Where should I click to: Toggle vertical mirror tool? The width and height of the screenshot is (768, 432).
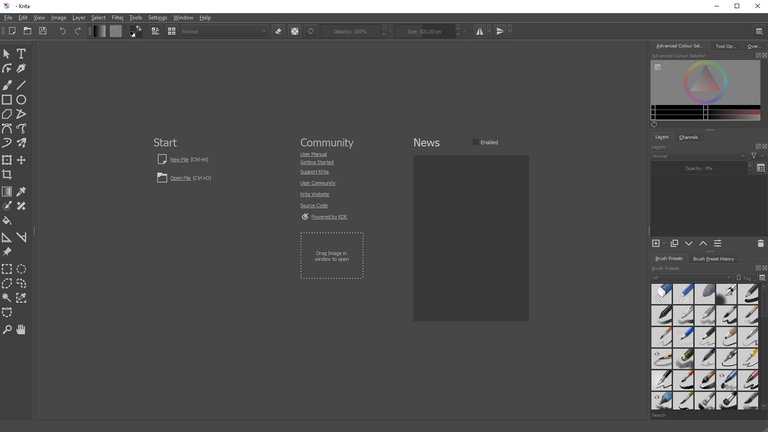pyautogui.click(x=500, y=31)
